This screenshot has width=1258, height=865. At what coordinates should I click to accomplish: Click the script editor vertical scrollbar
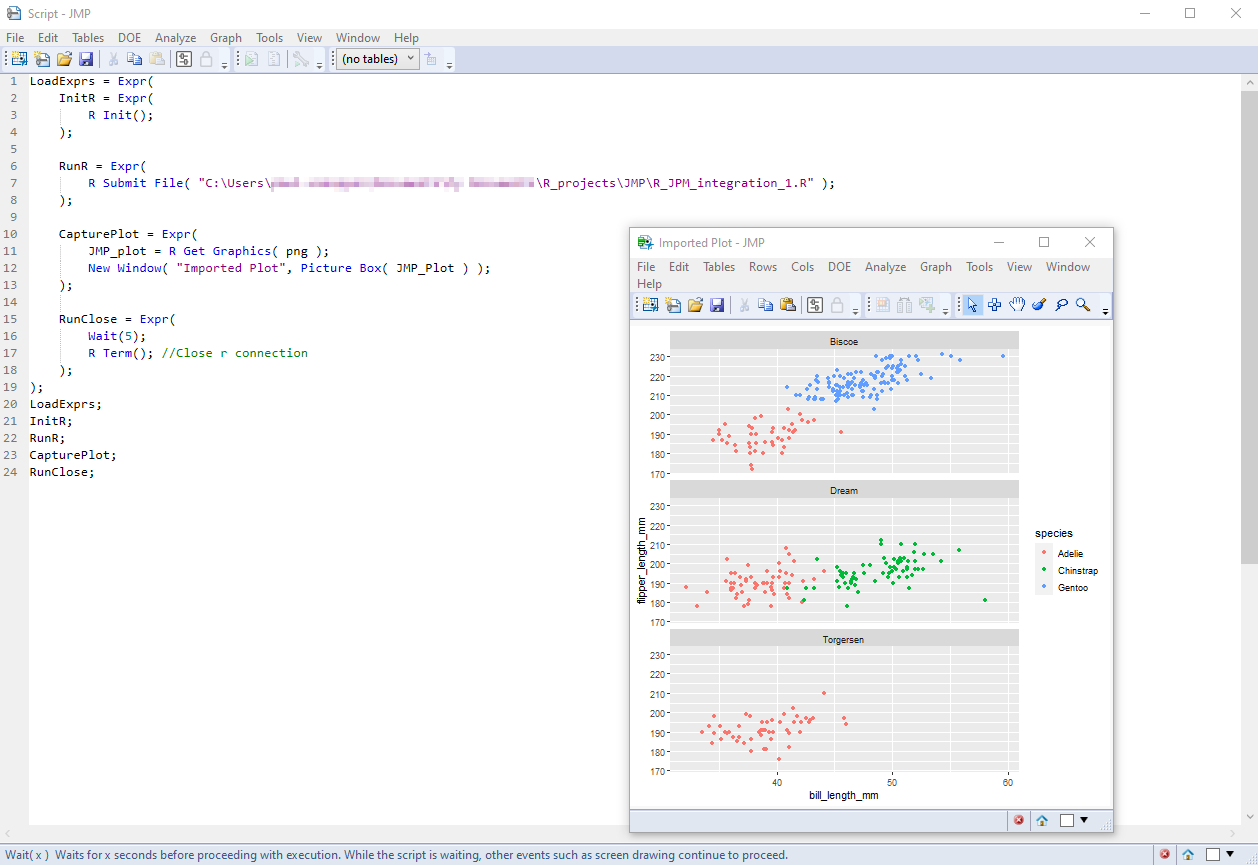1249,327
